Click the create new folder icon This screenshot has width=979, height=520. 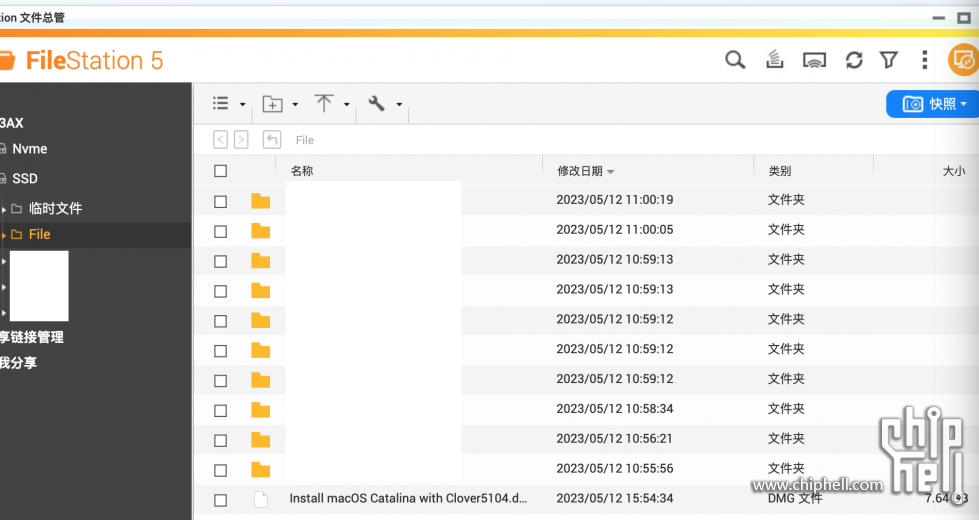[272, 104]
